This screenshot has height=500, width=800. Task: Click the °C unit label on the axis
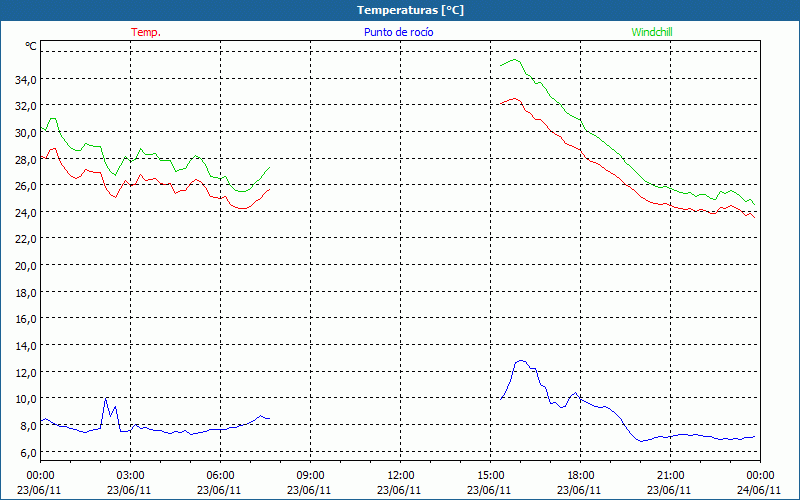coord(31,46)
